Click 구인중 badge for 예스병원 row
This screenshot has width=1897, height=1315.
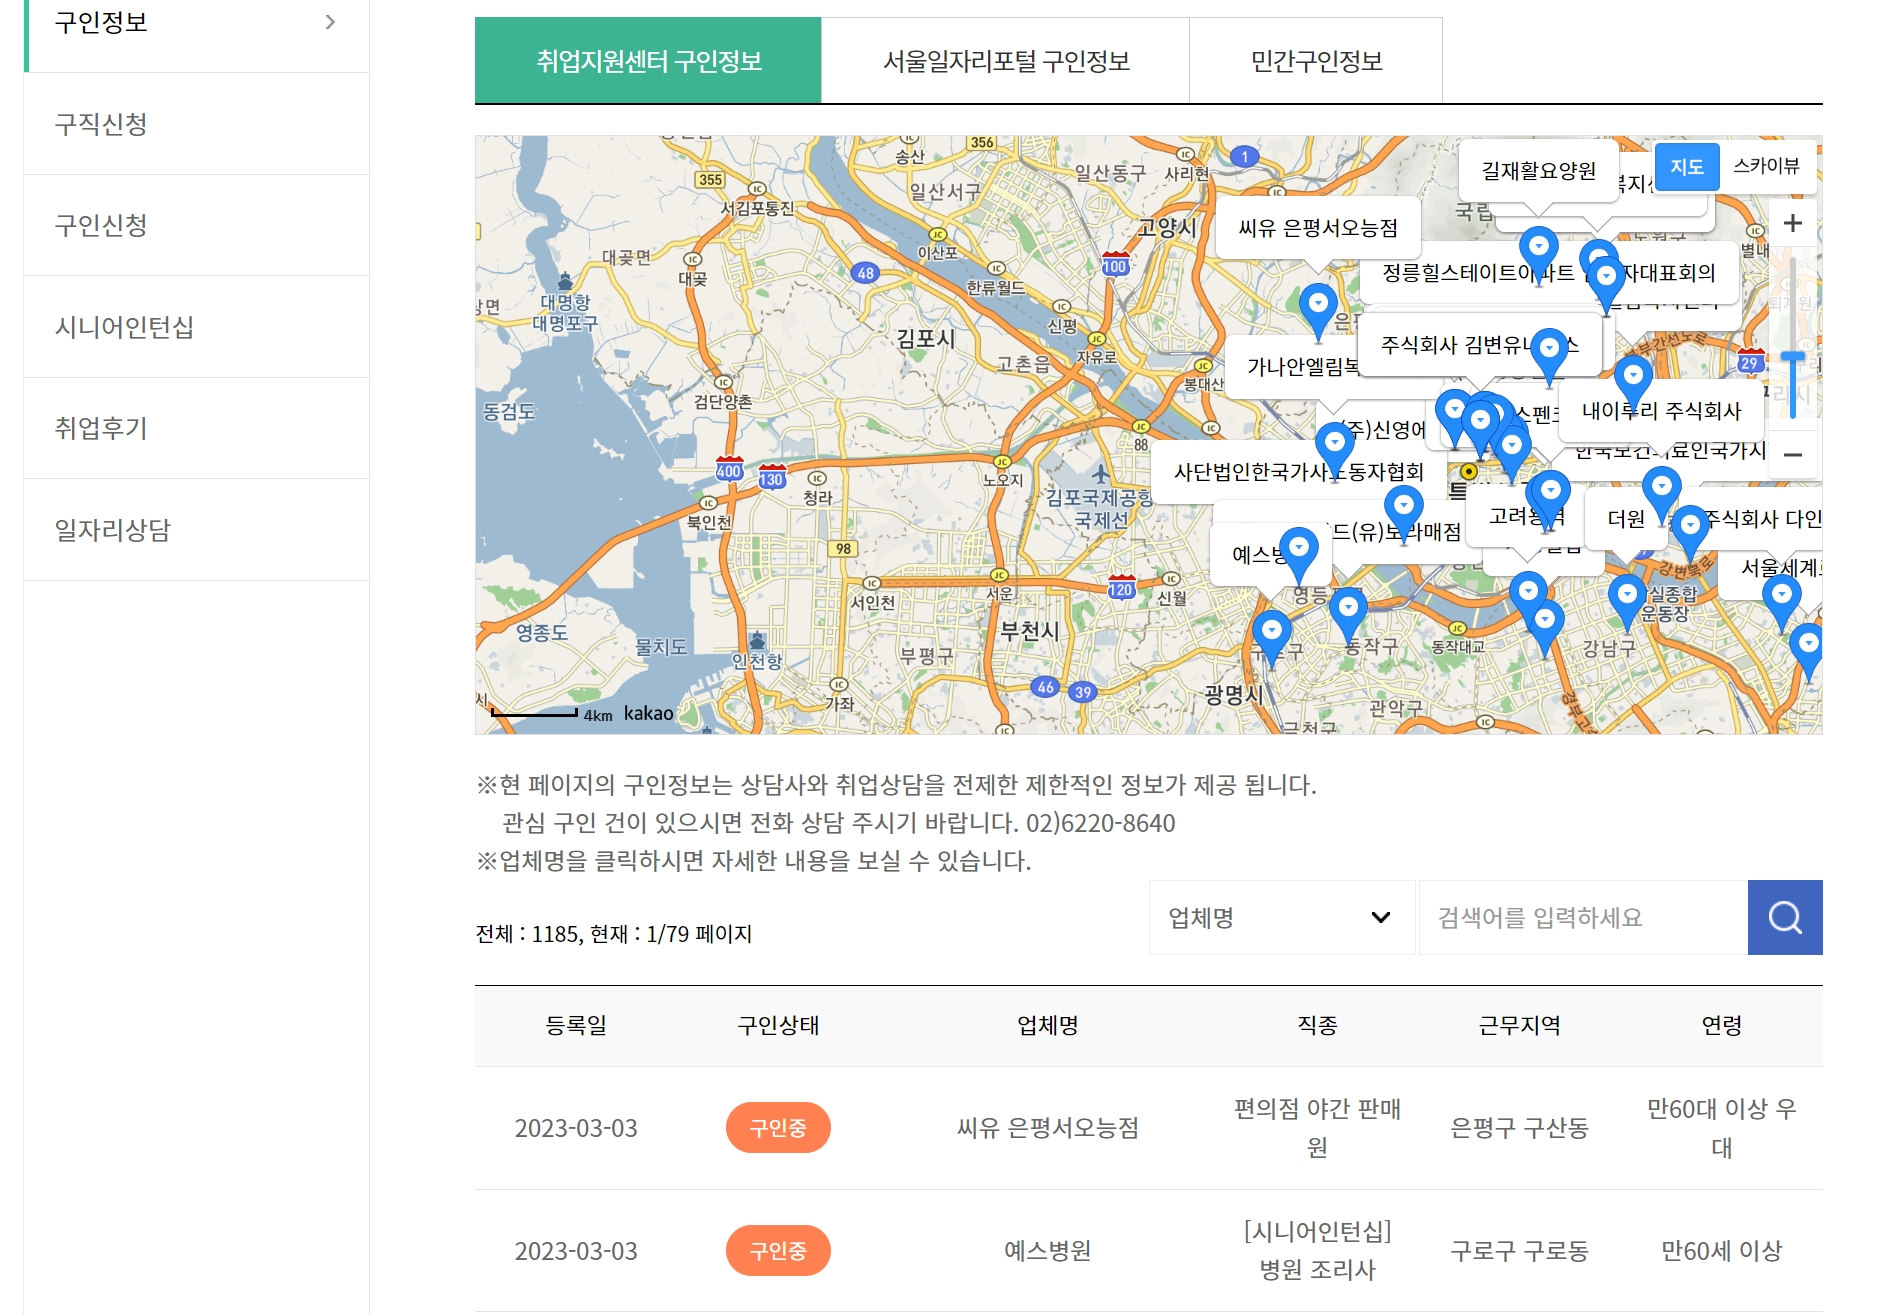coord(778,1251)
